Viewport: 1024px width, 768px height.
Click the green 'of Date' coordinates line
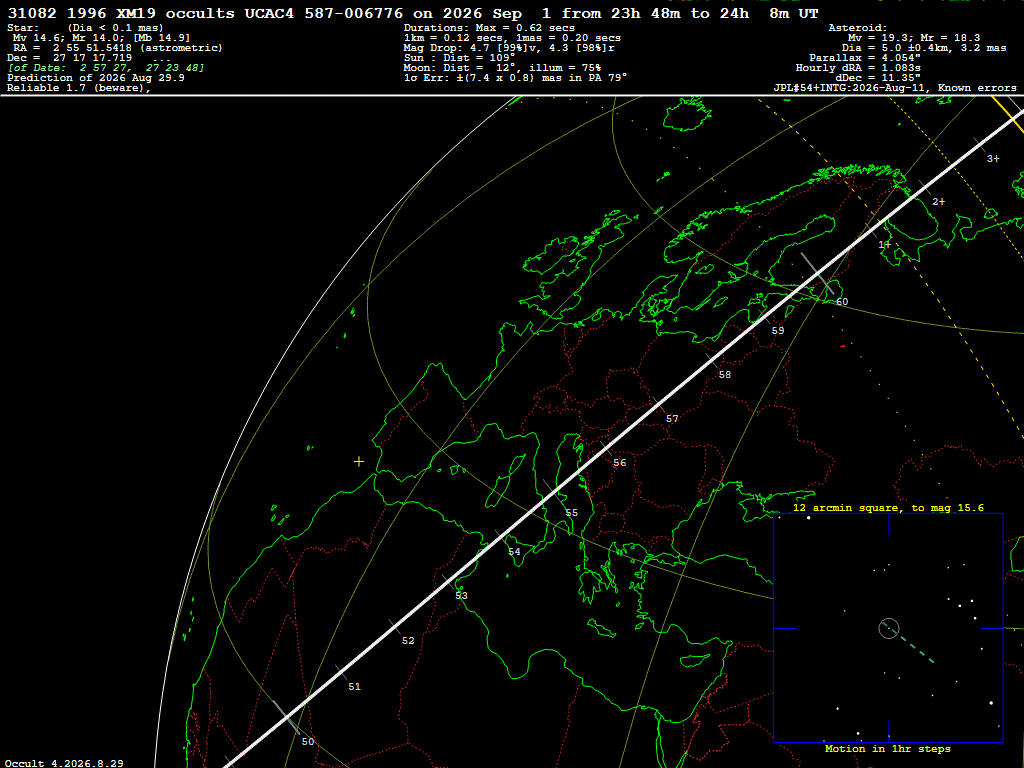tap(106, 68)
